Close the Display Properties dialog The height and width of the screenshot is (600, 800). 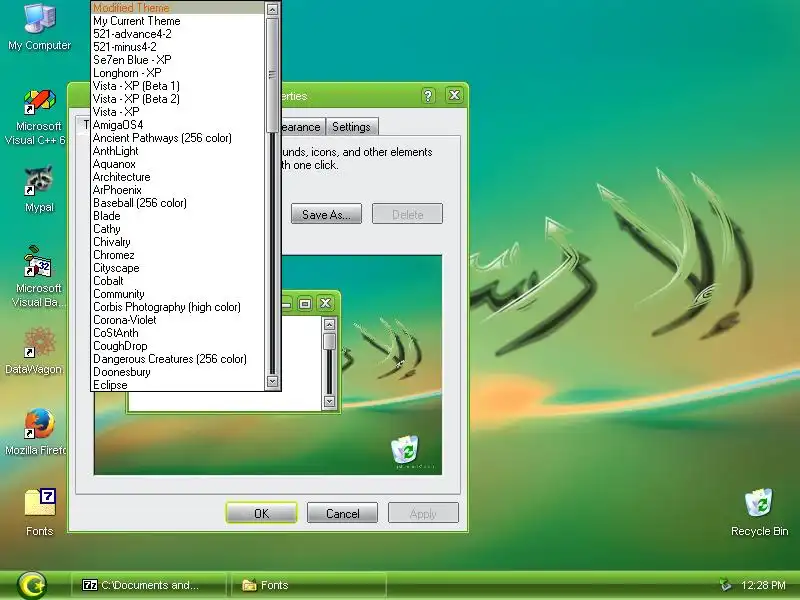(455, 95)
